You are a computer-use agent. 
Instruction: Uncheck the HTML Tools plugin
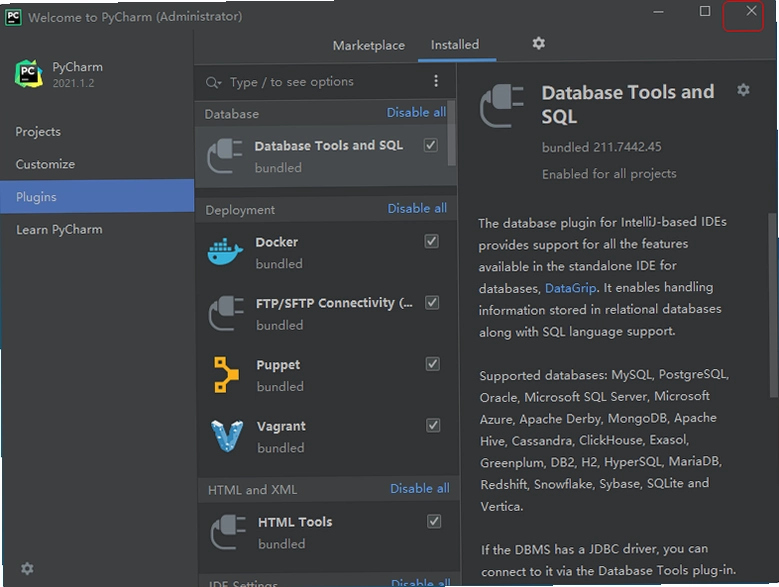point(434,521)
